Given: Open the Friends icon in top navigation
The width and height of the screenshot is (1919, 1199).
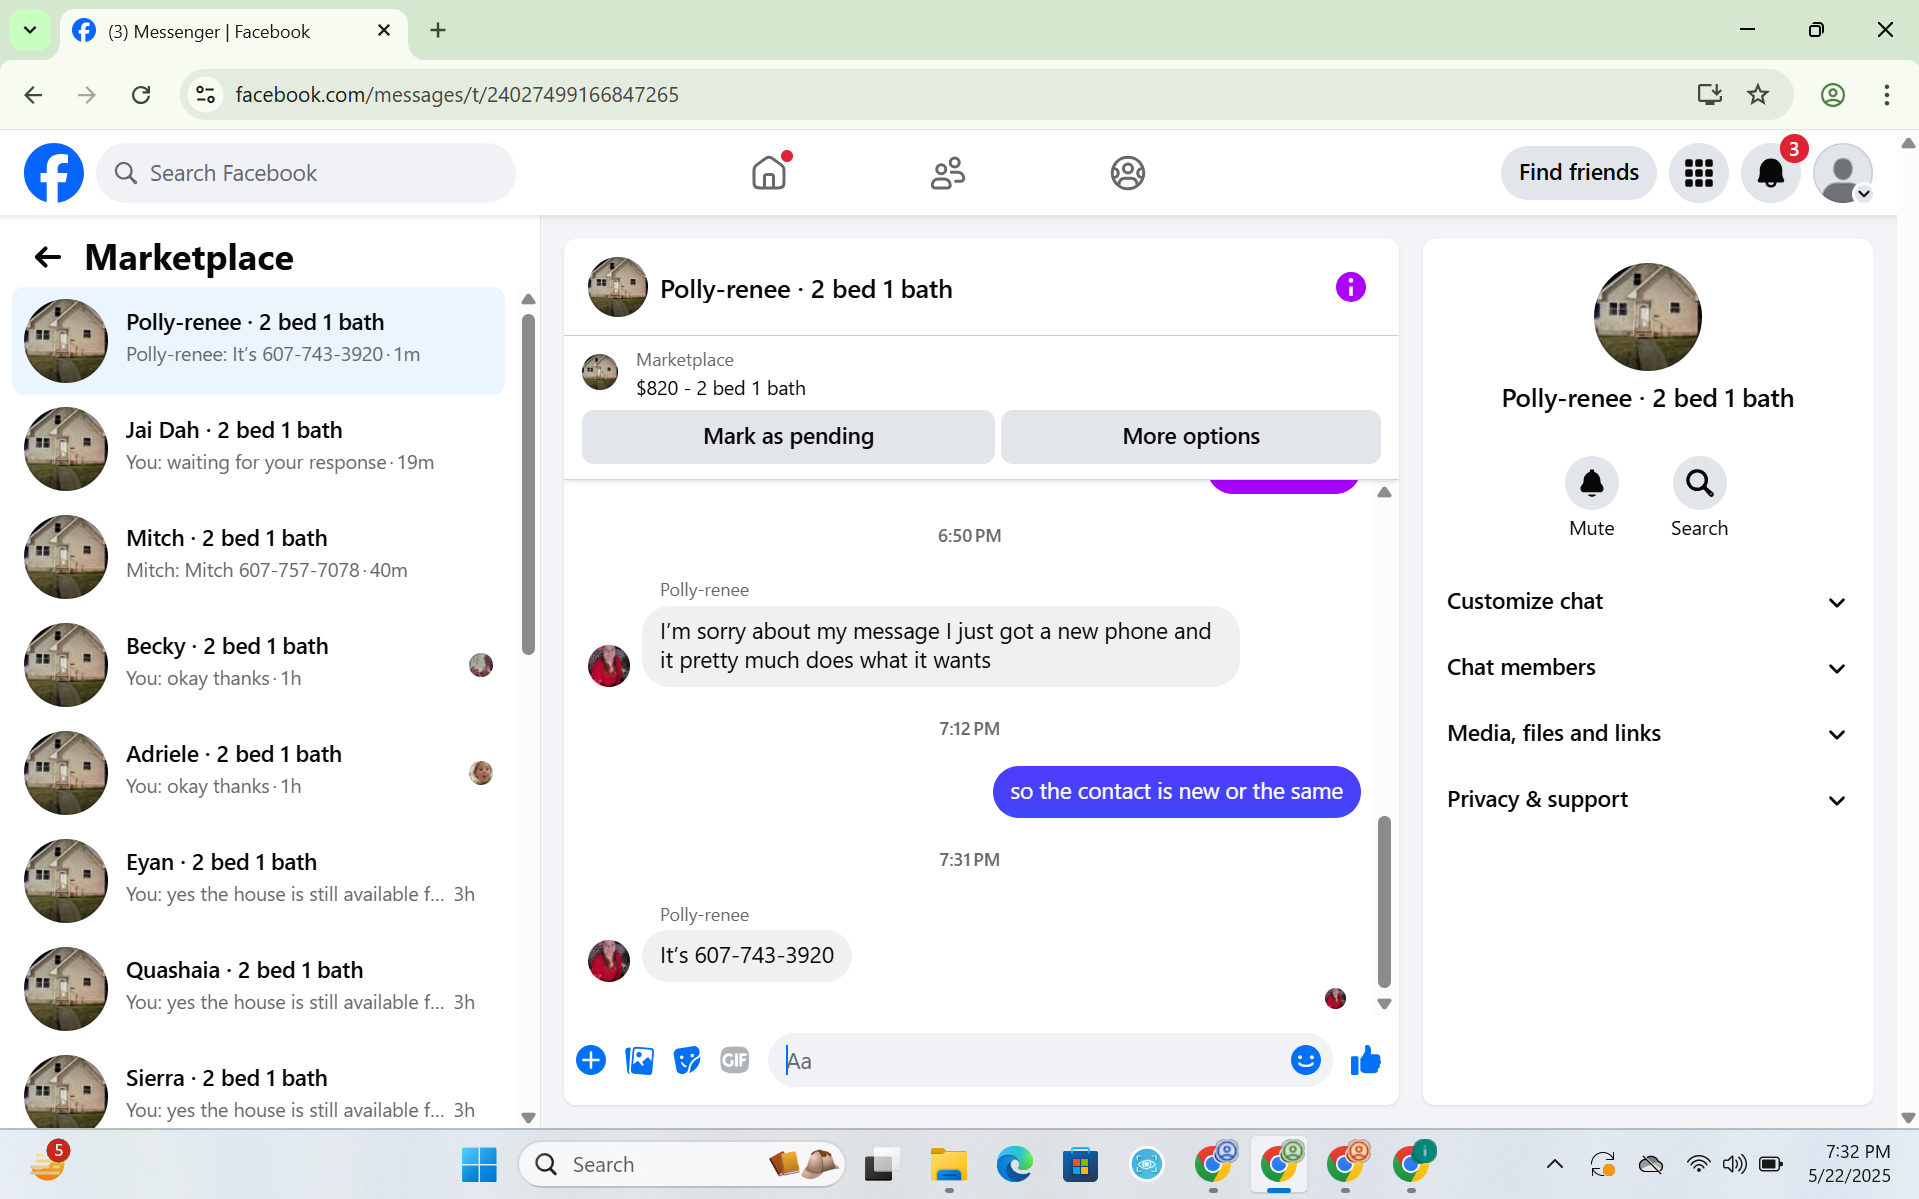Looking at the screenshot, I should click(x=948, y=173).
